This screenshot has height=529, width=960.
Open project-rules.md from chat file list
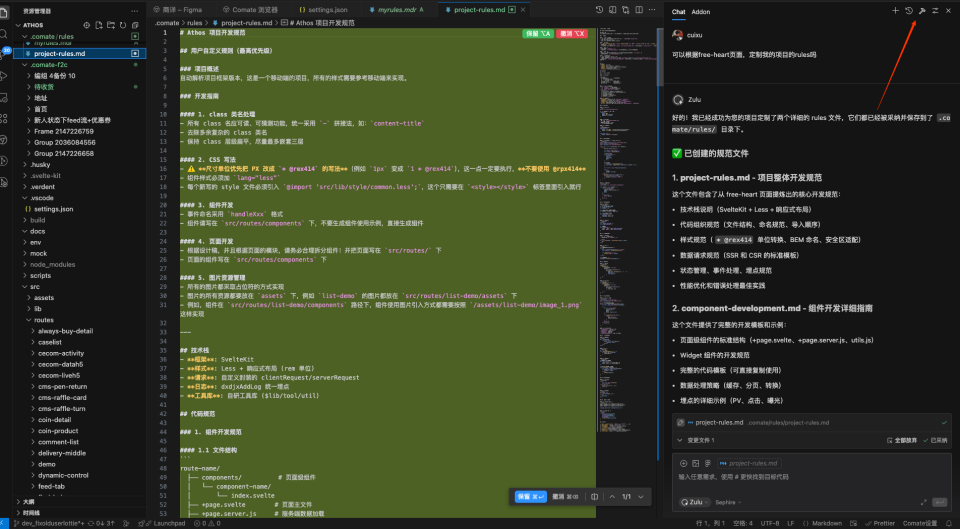tap(719, 422)
